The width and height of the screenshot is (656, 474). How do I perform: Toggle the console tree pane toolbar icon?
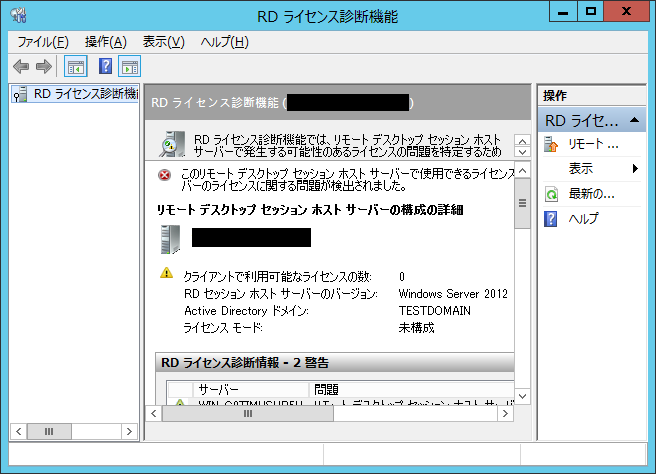click(76, 66)
